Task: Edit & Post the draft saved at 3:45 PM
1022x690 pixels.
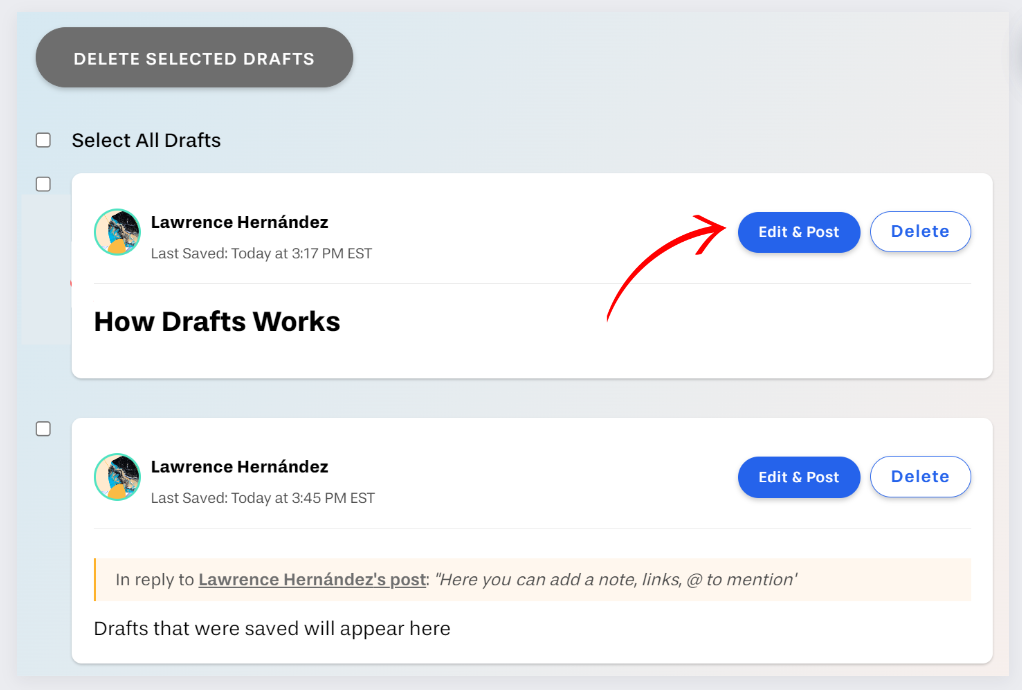Action: [x=798, y=477]
